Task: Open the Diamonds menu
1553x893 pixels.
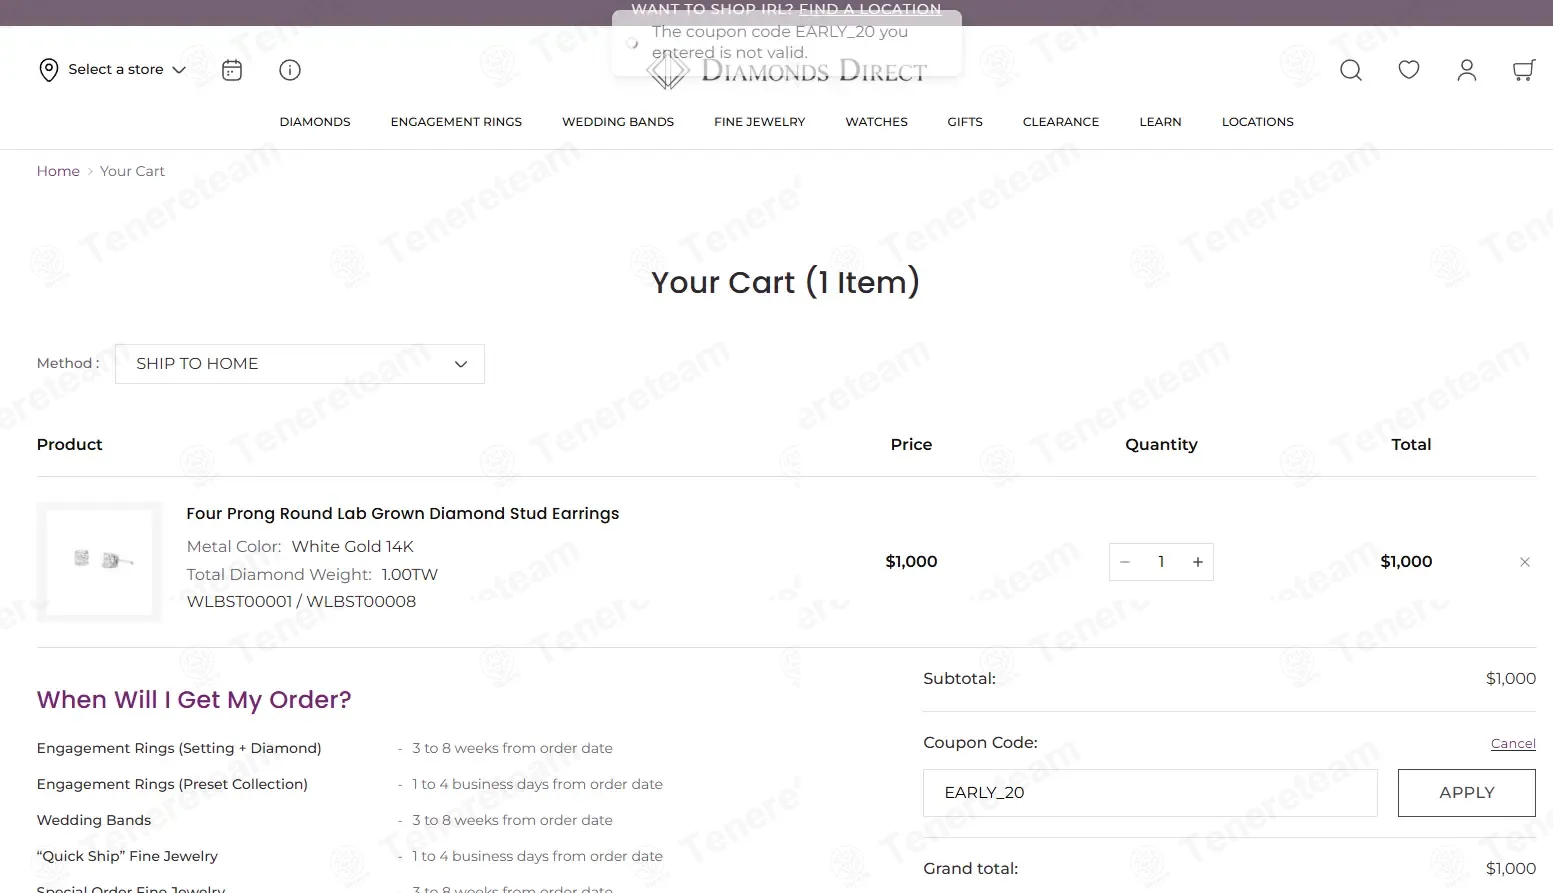Action: click(x=315, y=122)
